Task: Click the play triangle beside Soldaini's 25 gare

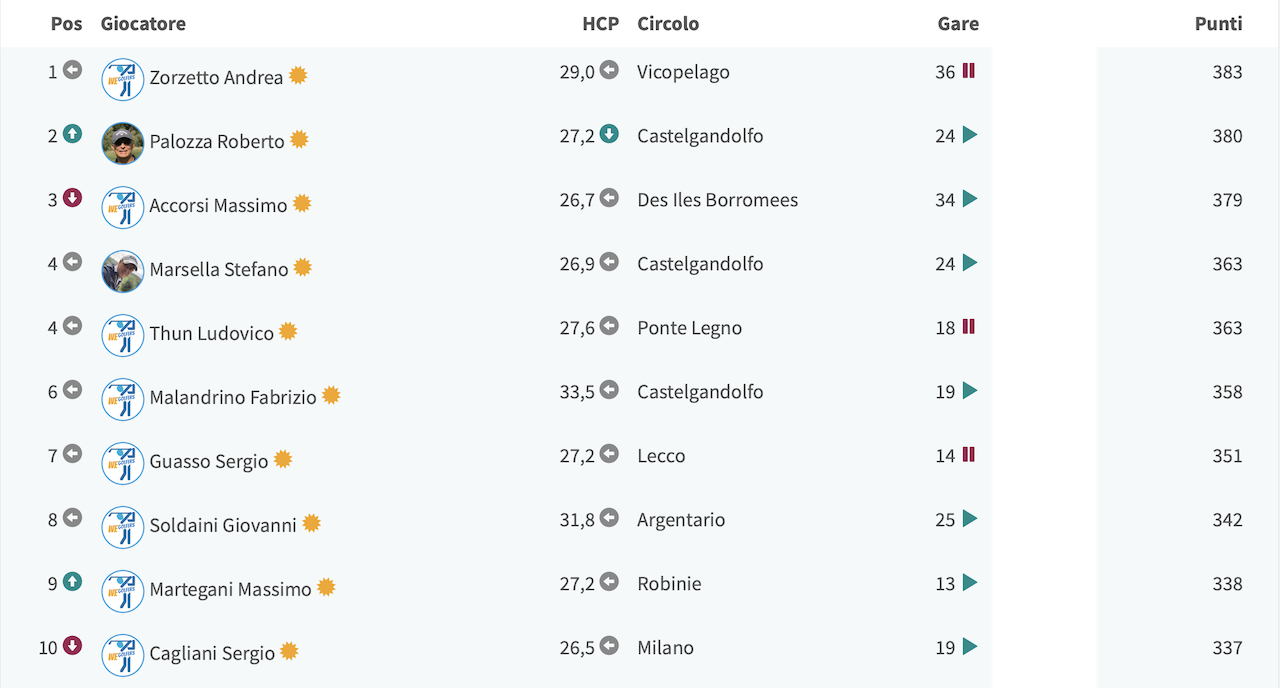Action: click(x=969, y=519)
